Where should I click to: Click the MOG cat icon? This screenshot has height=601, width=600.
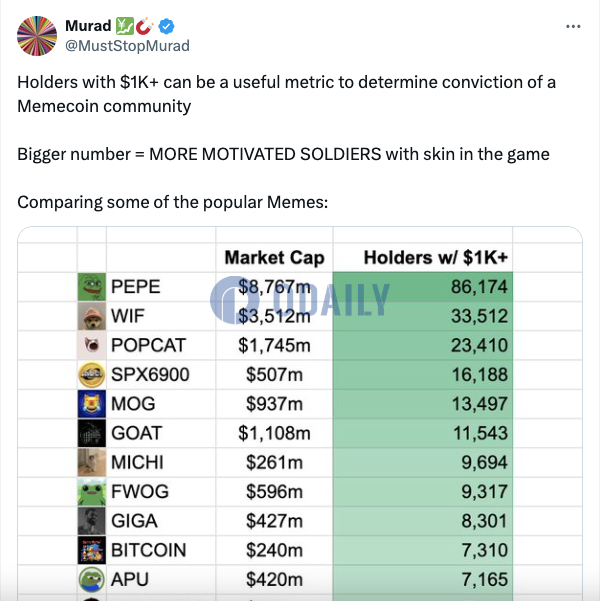pos(92,404)
